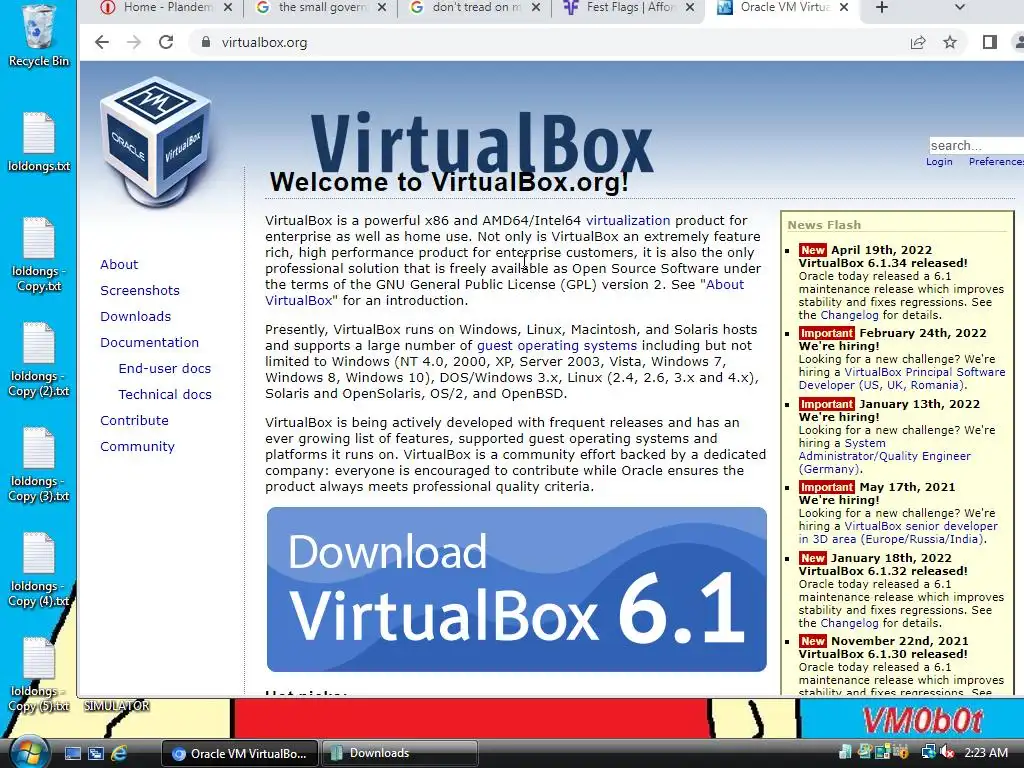The height and width of the screenshot is (768, 1024).
Task: Select loldongs - Copy (4).txt file
Action: (x=39, y=570)
